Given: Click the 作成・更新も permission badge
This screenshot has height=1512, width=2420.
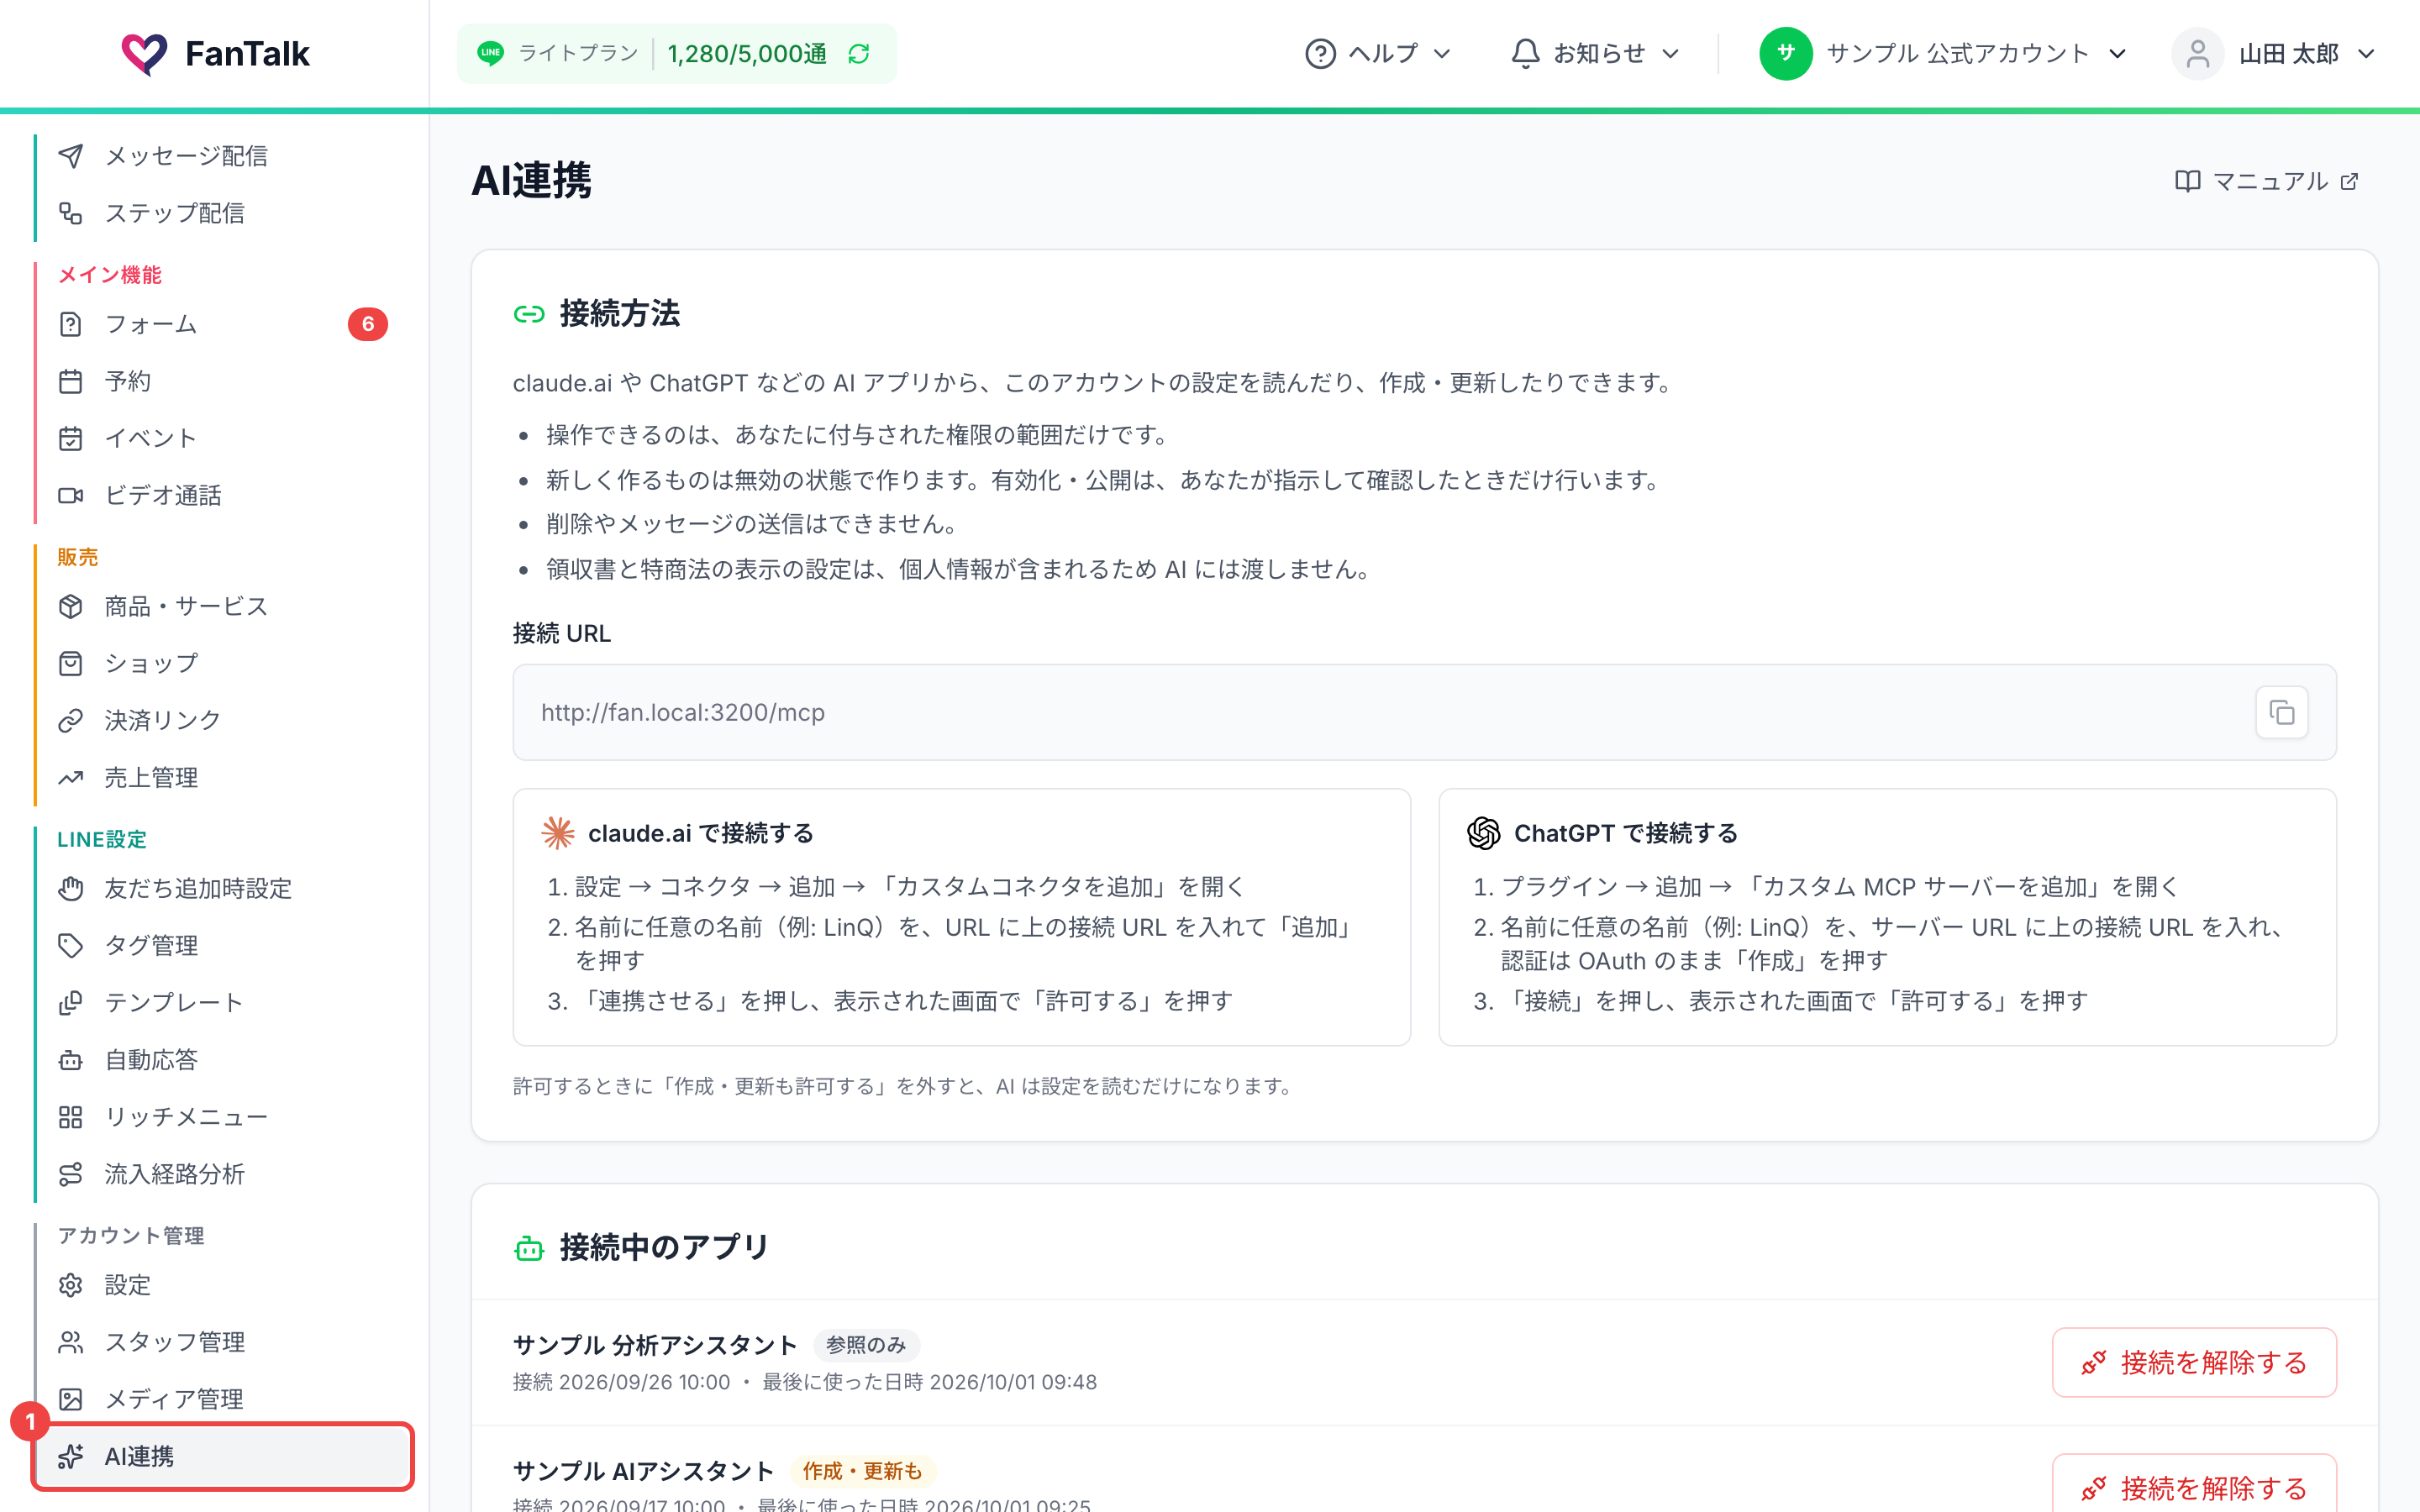Looking at the screenshot, I should point(862,1471).
